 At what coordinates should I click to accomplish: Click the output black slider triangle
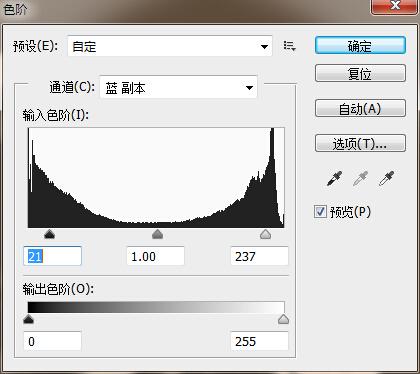point(29,319)
